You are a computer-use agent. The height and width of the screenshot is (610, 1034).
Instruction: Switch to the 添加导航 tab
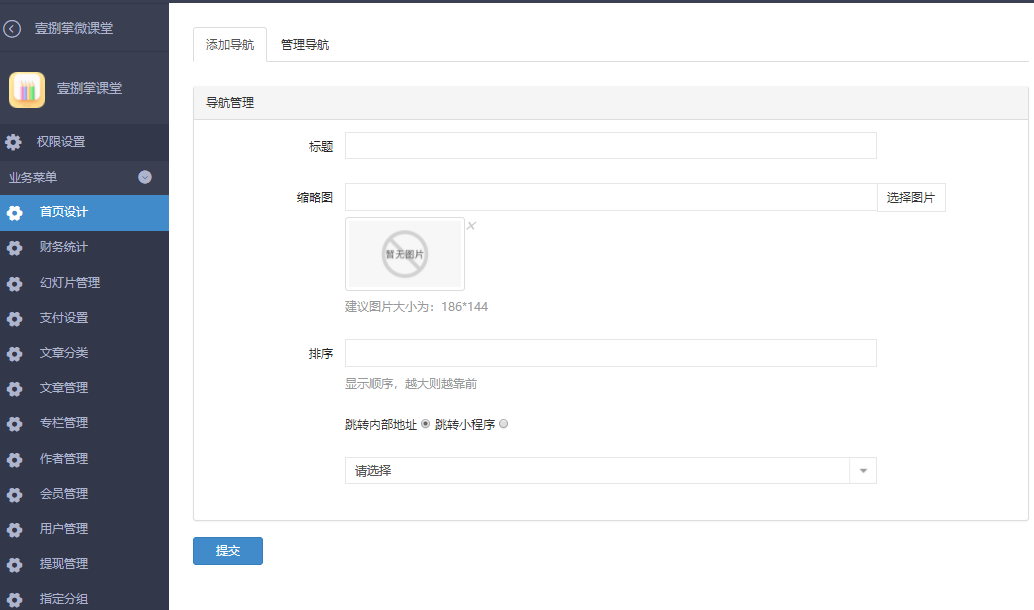pos(229,44)
